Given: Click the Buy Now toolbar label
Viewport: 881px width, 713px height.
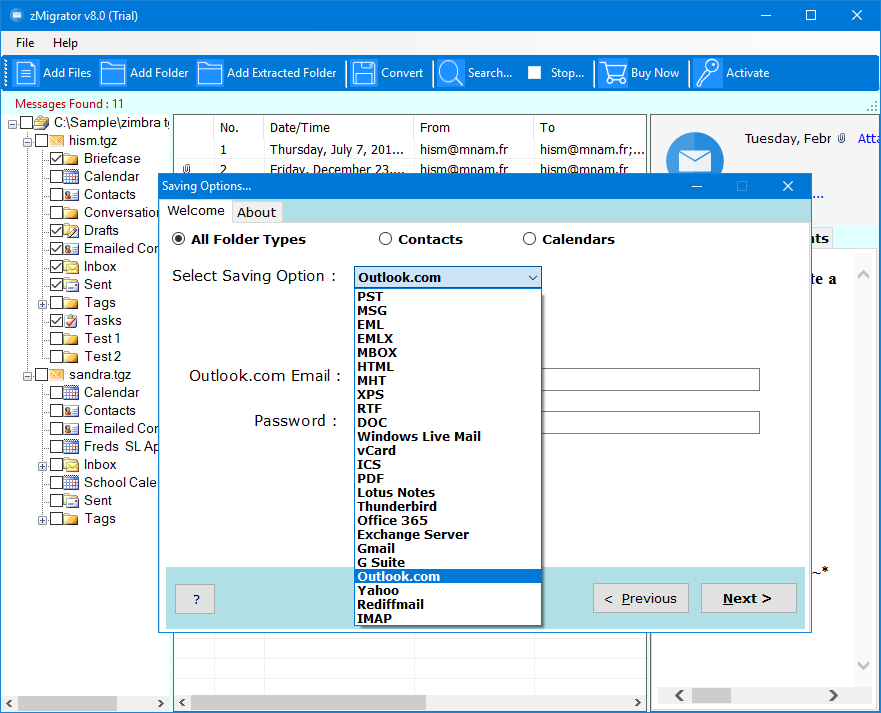Looking at the screenshot, I should pos(655,73).
